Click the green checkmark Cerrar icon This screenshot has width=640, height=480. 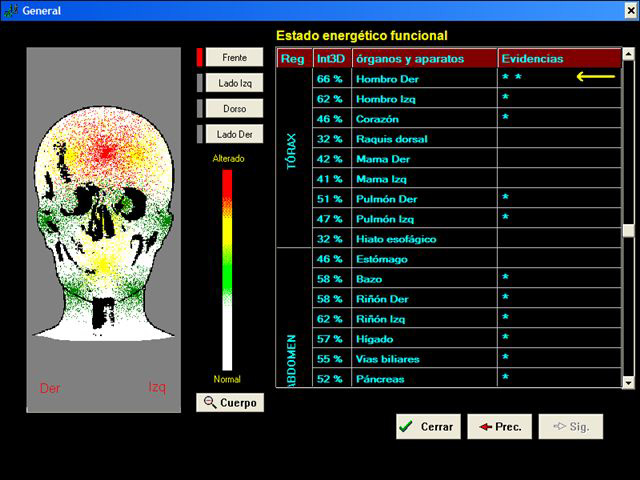pos(406,427)
